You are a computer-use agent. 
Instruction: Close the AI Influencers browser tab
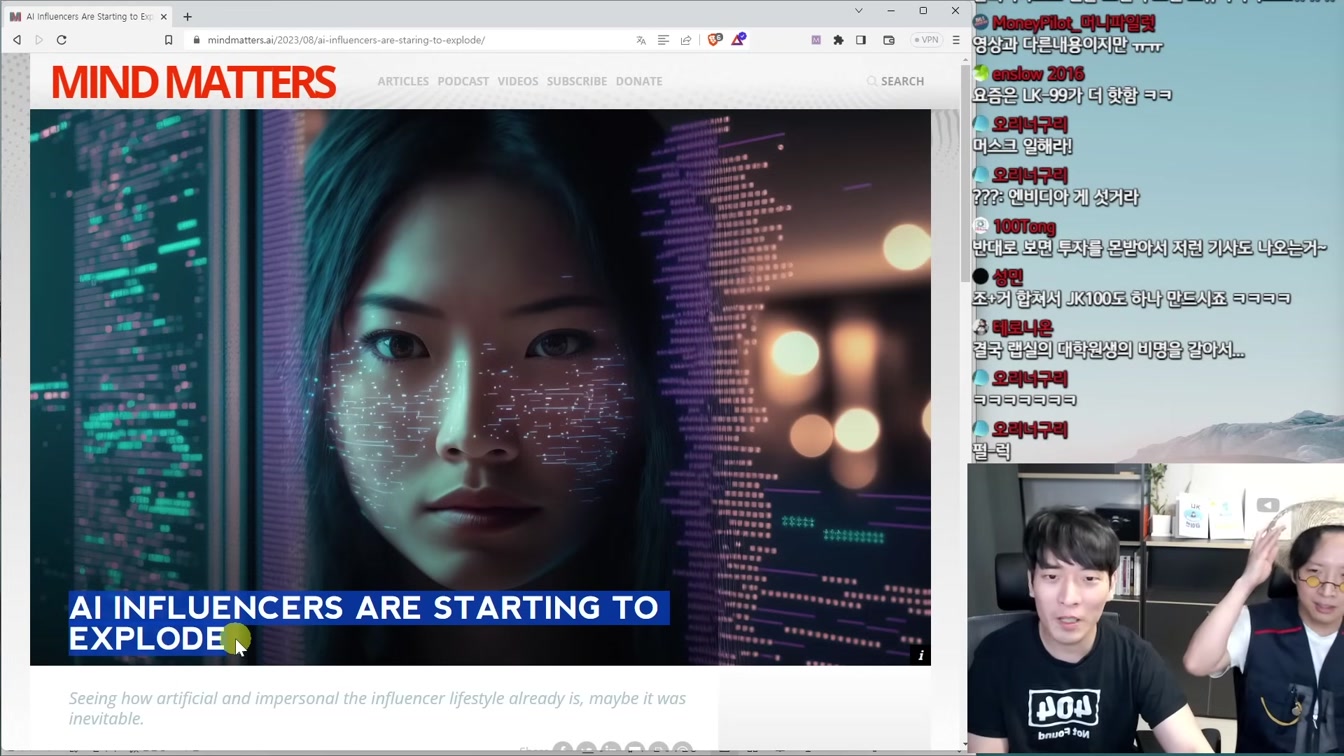point(163,16)
